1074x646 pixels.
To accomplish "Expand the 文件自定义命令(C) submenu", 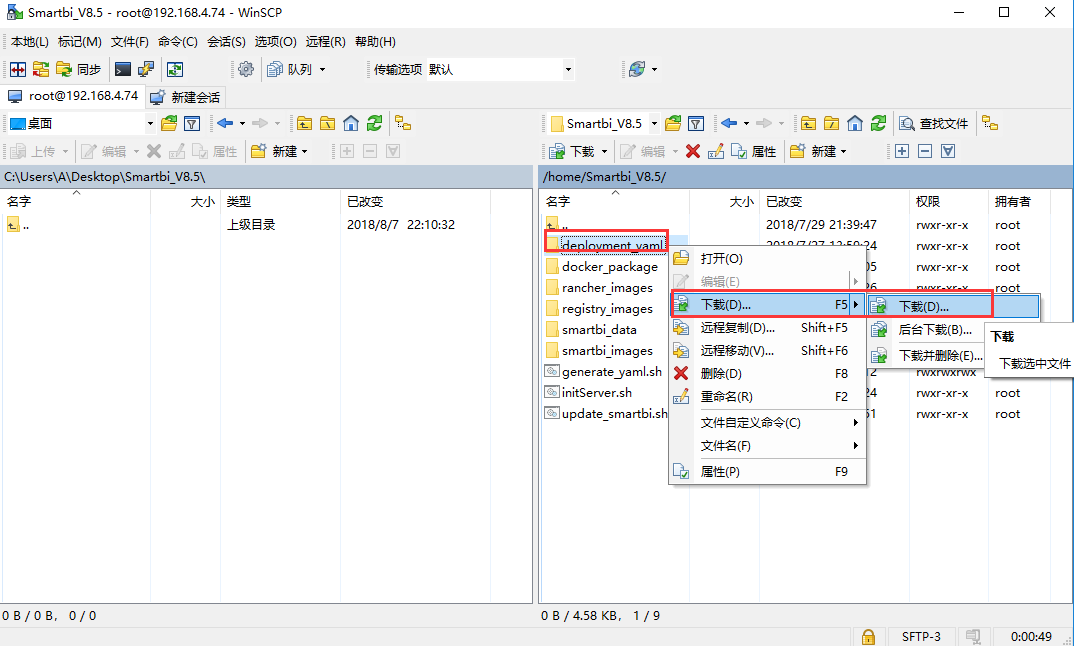I will tap(767, 423).
